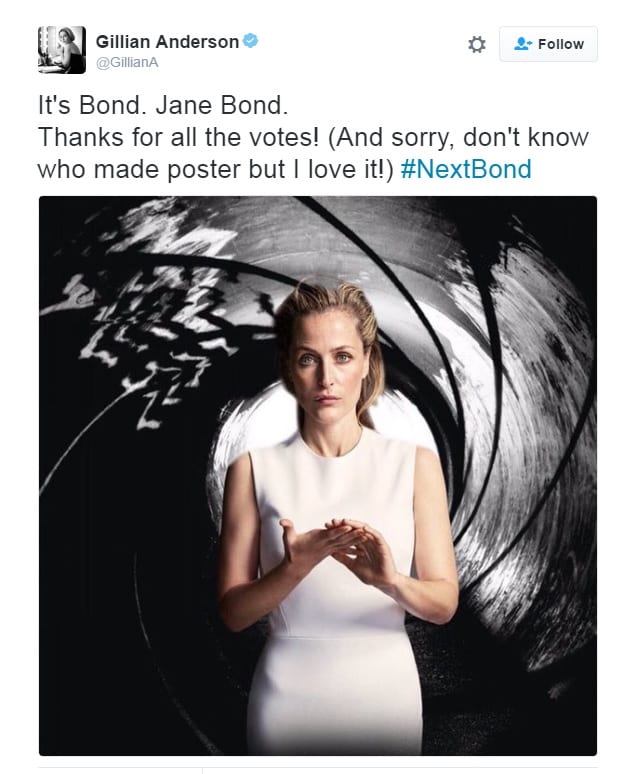Open the profile avatar thumbnail
637x774 pixels.
(62, 50)
